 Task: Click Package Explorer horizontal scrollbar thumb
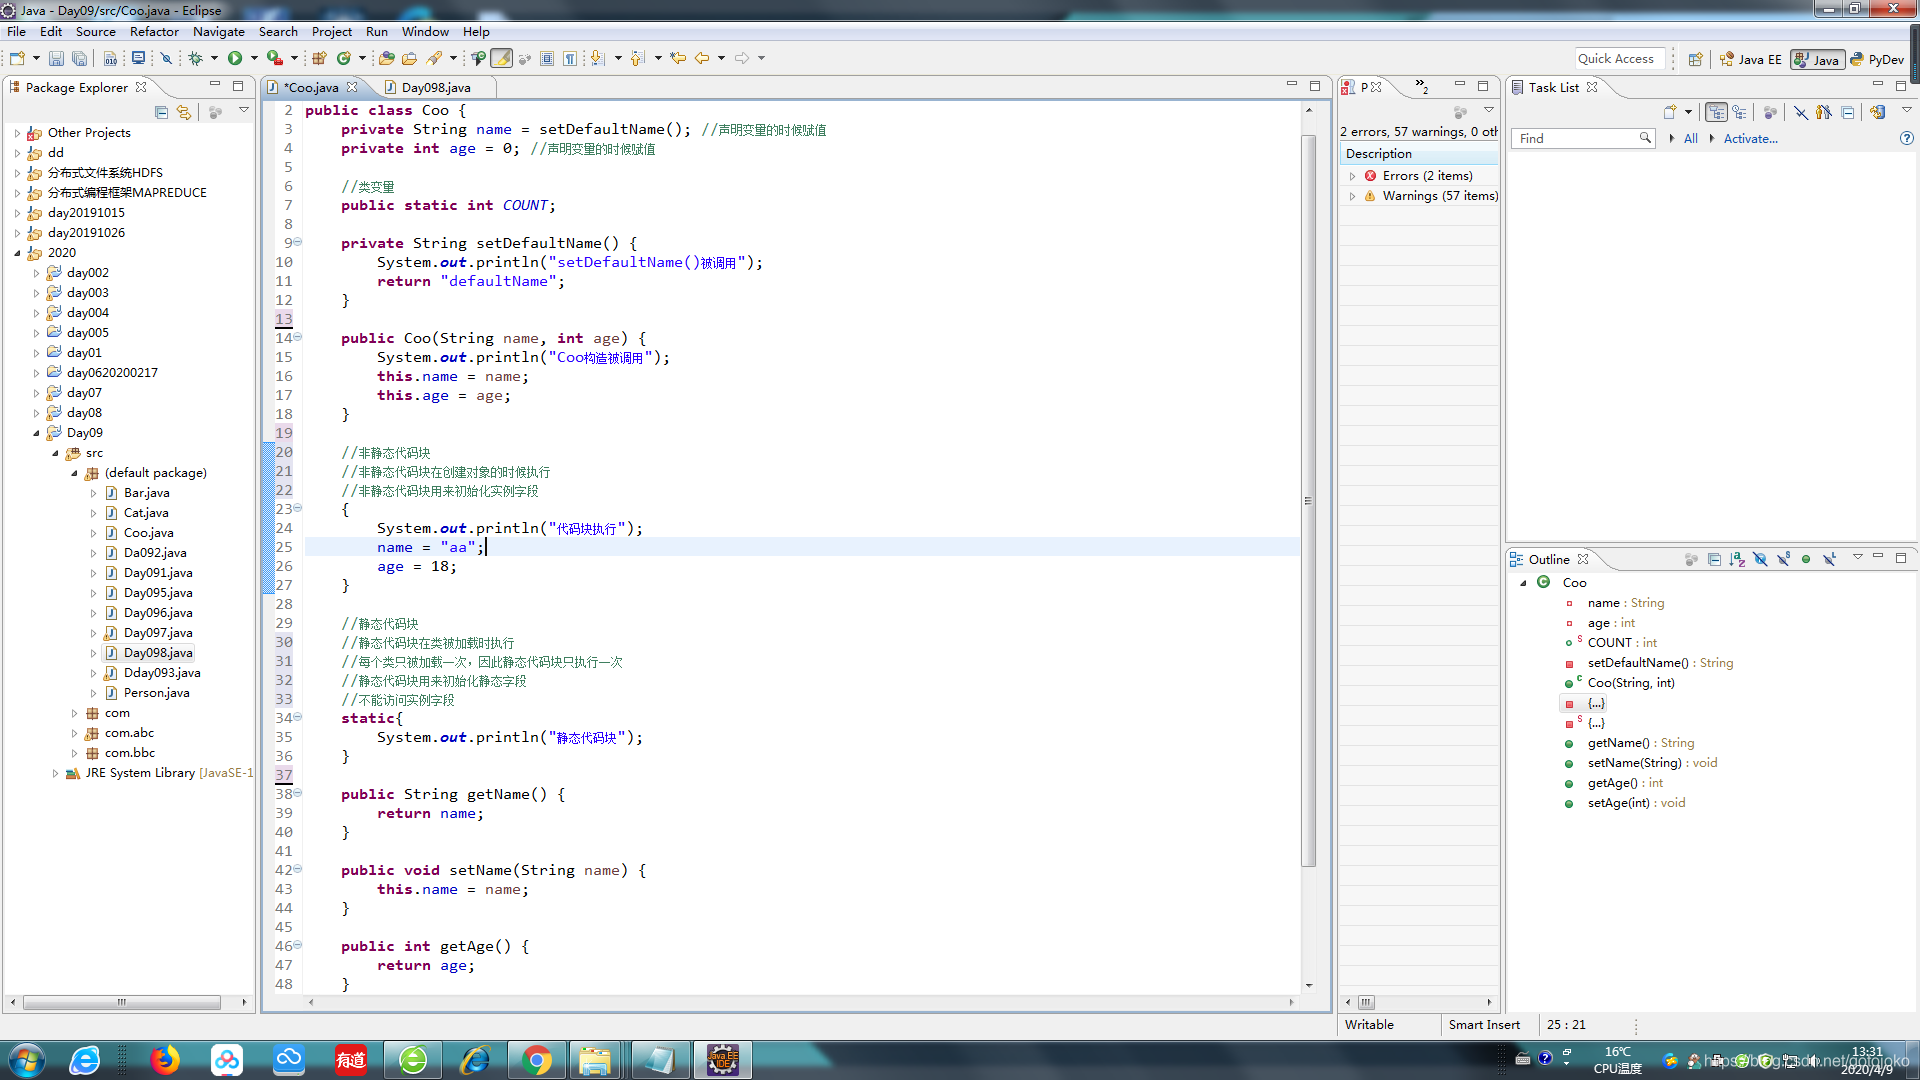click(x=122, y=1002)
